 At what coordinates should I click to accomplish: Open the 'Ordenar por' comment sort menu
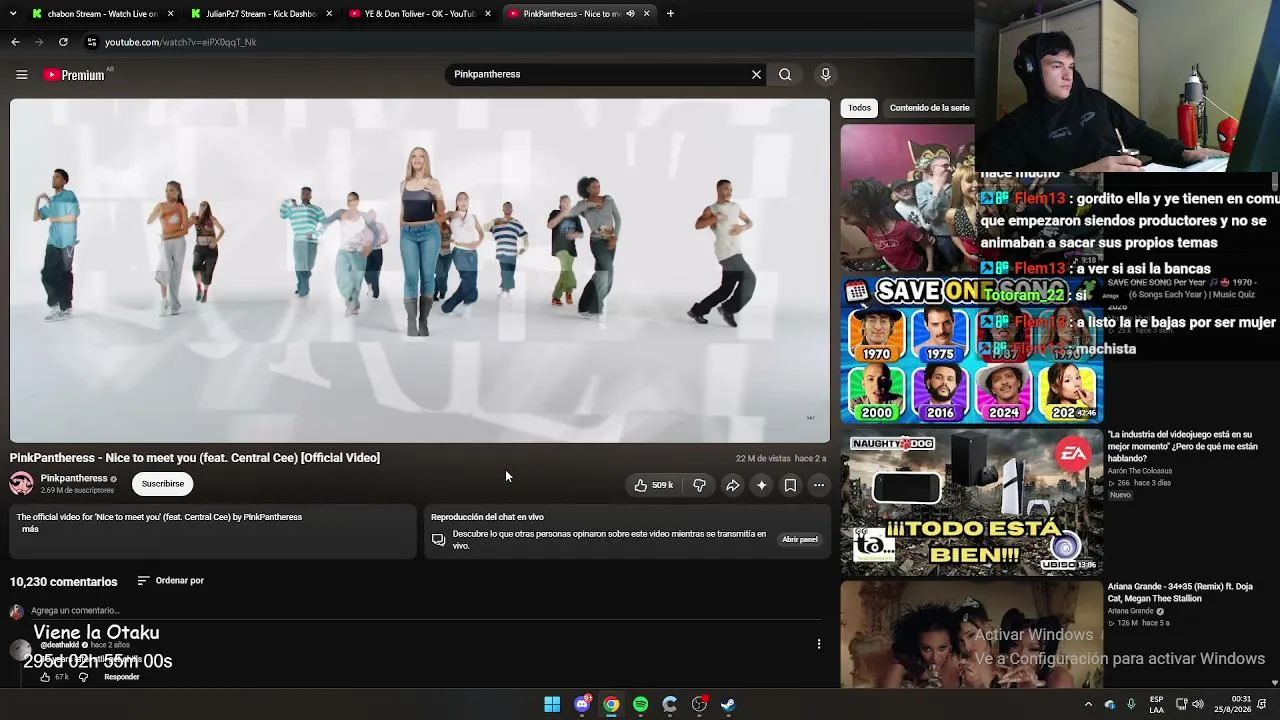170,581
